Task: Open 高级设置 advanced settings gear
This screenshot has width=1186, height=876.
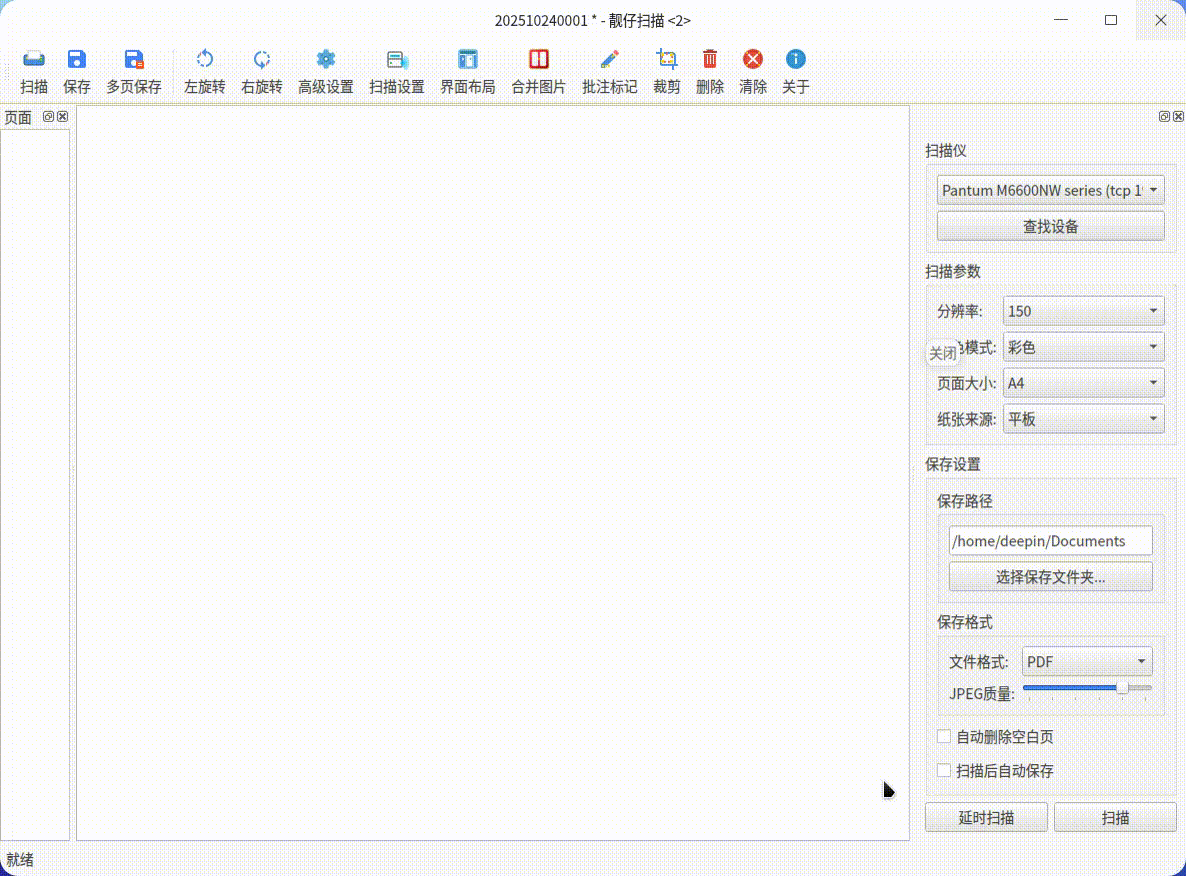Action: (x=325, y=60)
